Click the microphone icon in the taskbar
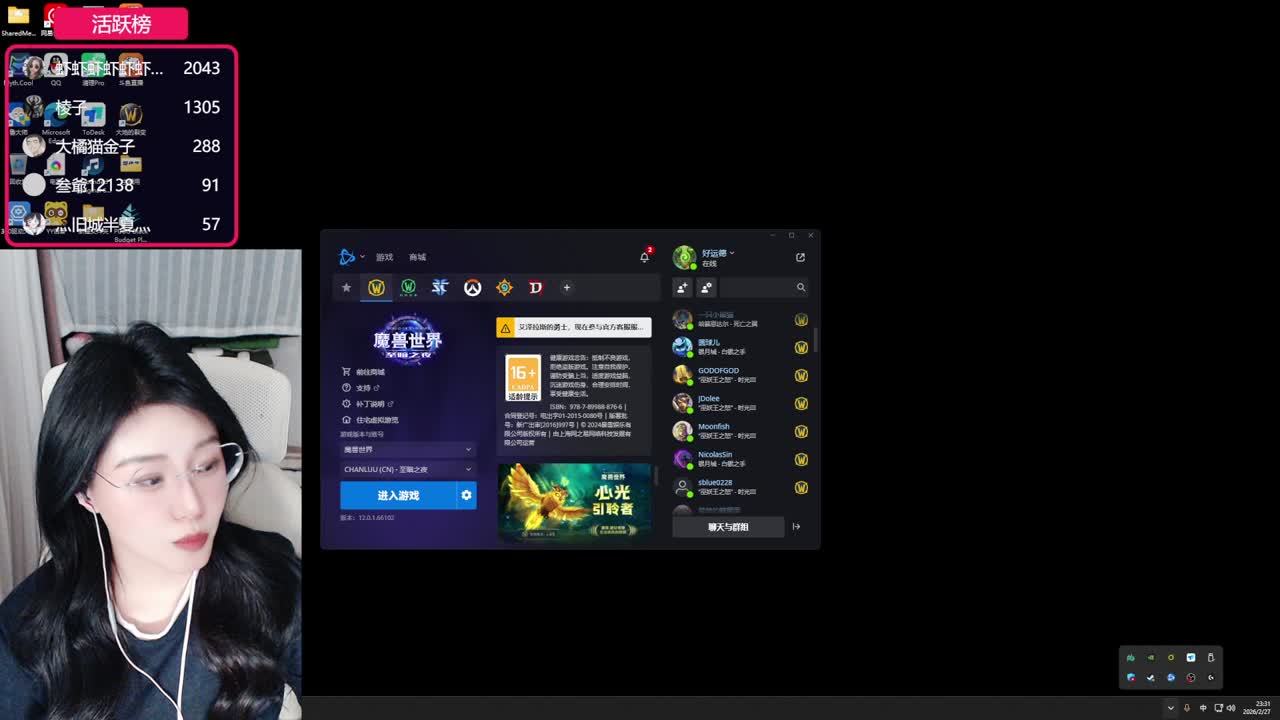Viewport: 1280px width, 720px height. (x=1187, y=708)
